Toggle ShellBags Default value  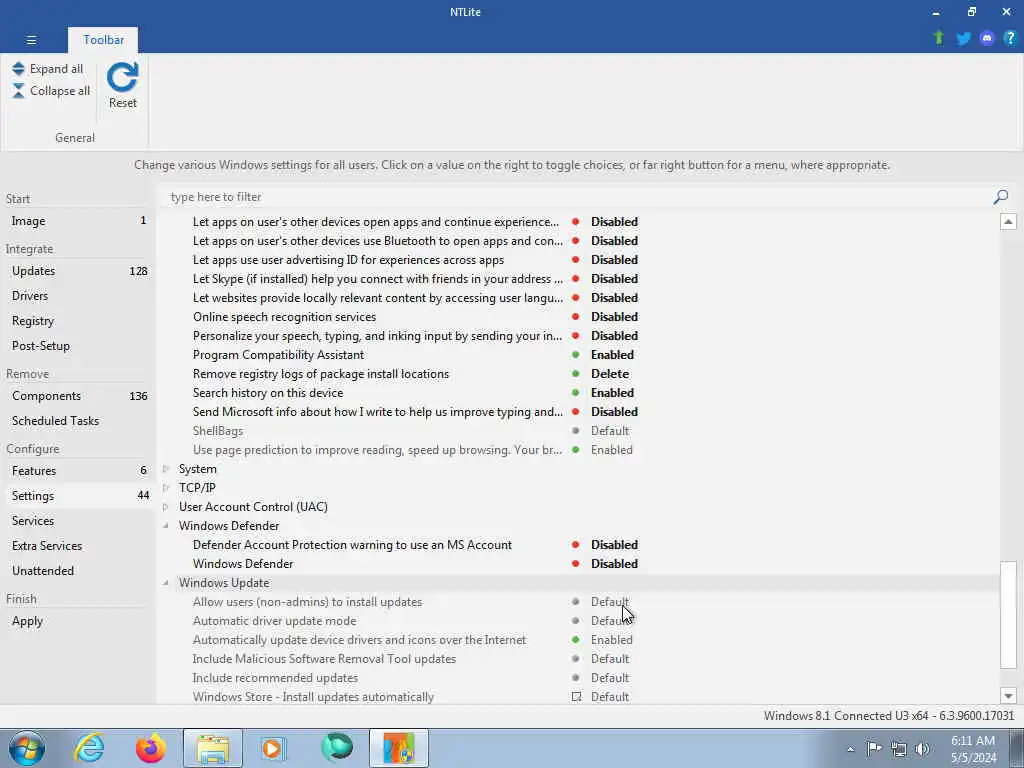click(x=610, y=431)
